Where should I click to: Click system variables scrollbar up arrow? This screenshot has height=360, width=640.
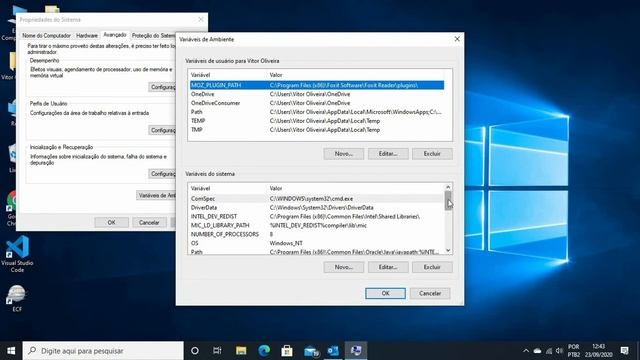point(448,187)
